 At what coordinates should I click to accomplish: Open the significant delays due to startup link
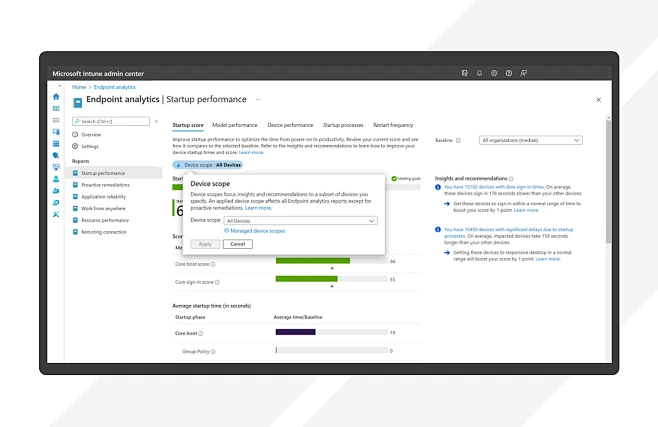point(508,233)
